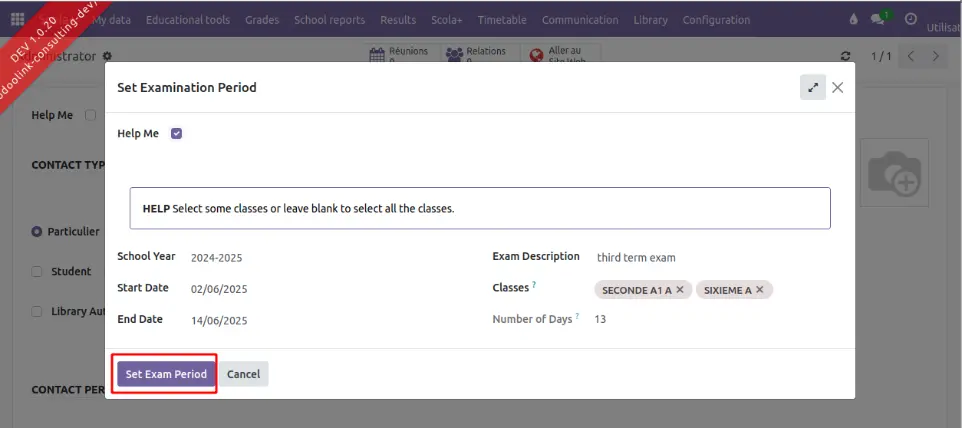
Task: Open the apps grid menu icon
Action: pyautogui.click(x=17, y=20)
